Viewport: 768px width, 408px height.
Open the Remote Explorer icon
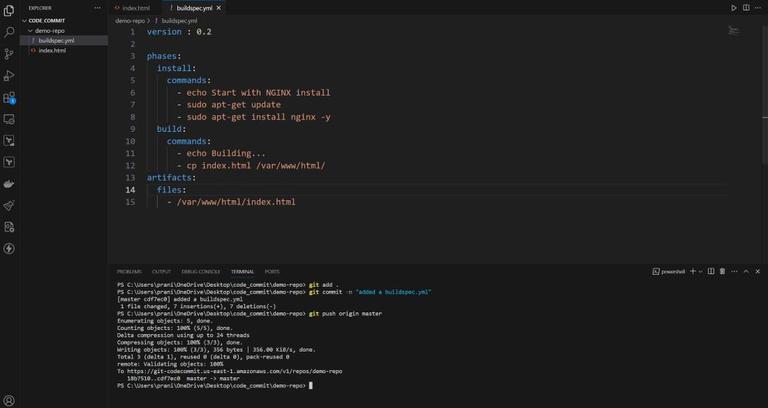click(9, 119)
